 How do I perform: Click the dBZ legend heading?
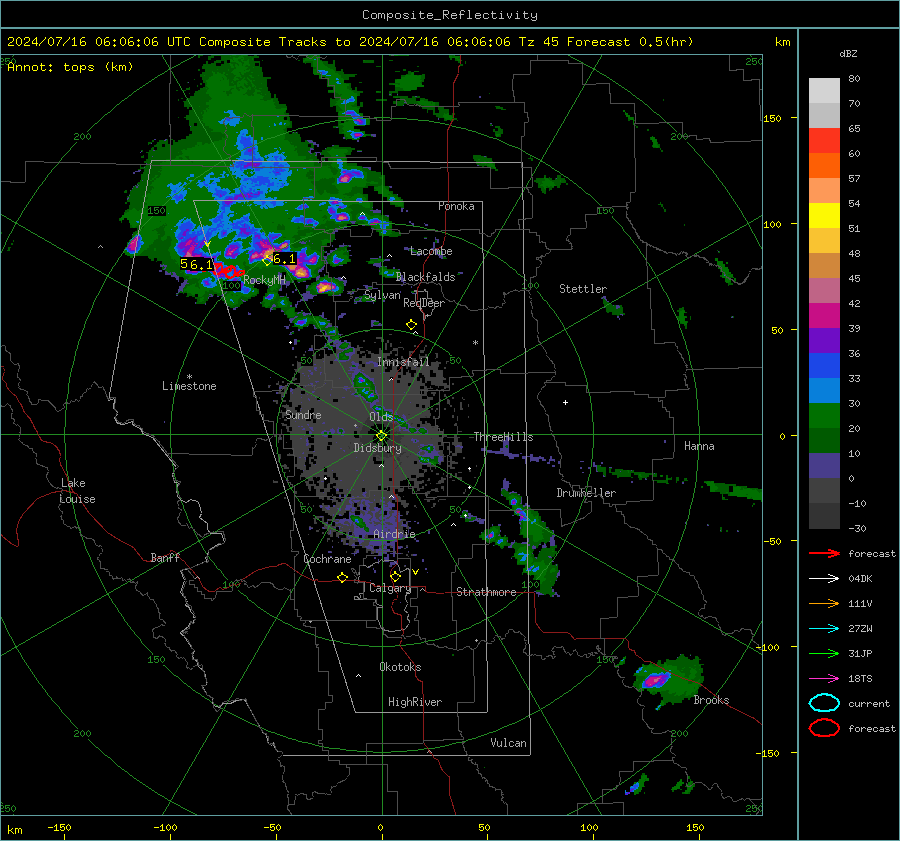[x=848, y=54]
